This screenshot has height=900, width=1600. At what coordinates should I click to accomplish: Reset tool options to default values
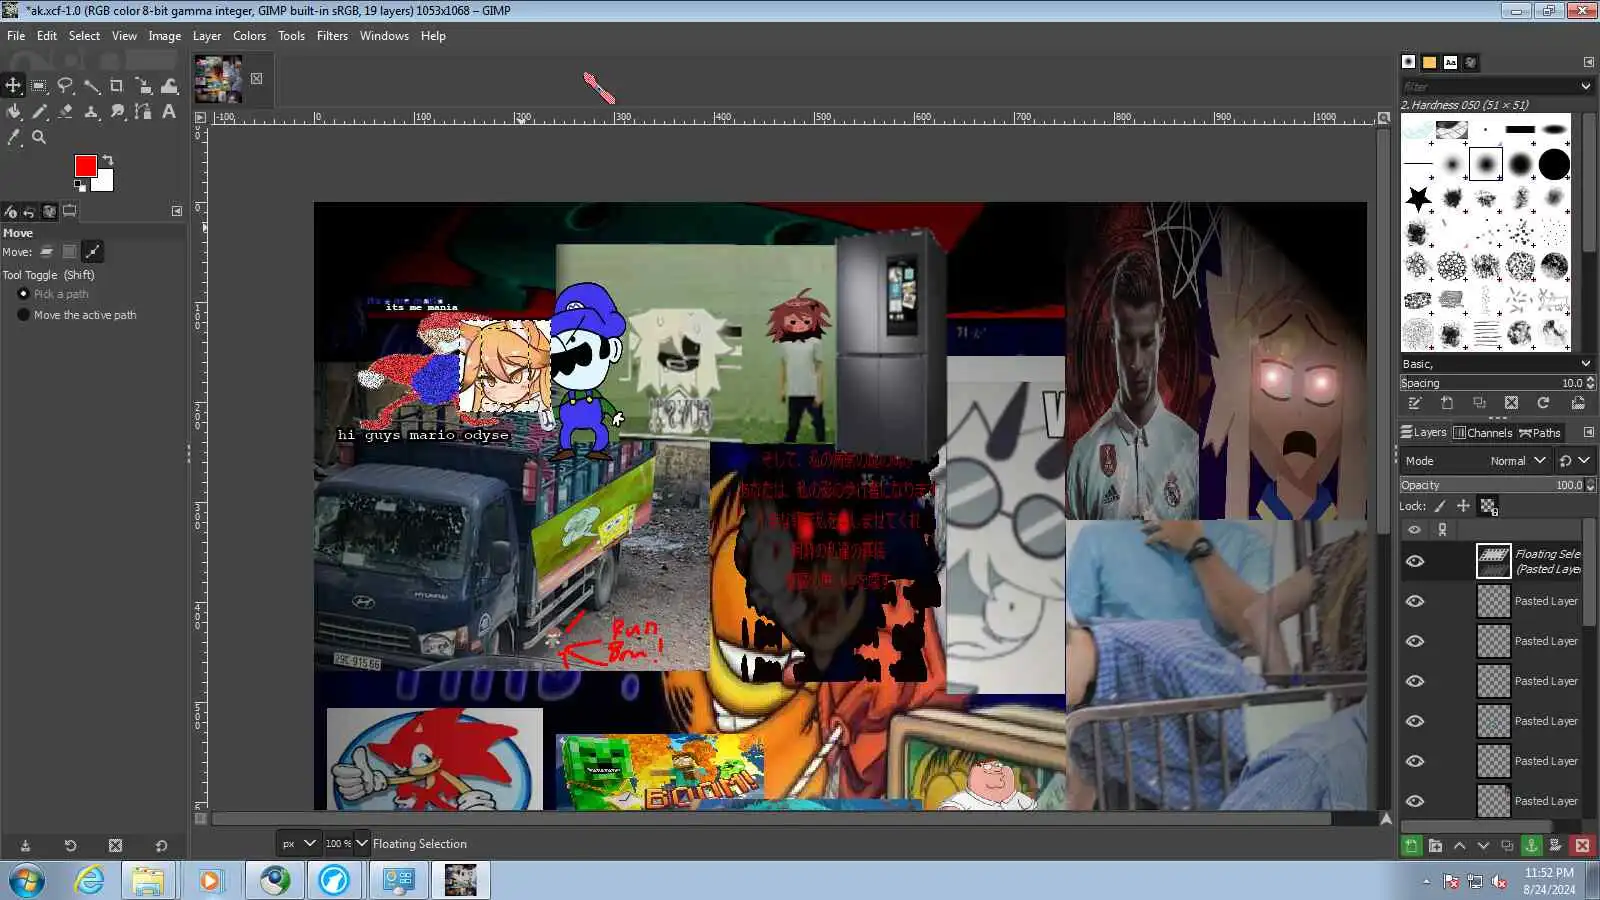click(161, 845)
